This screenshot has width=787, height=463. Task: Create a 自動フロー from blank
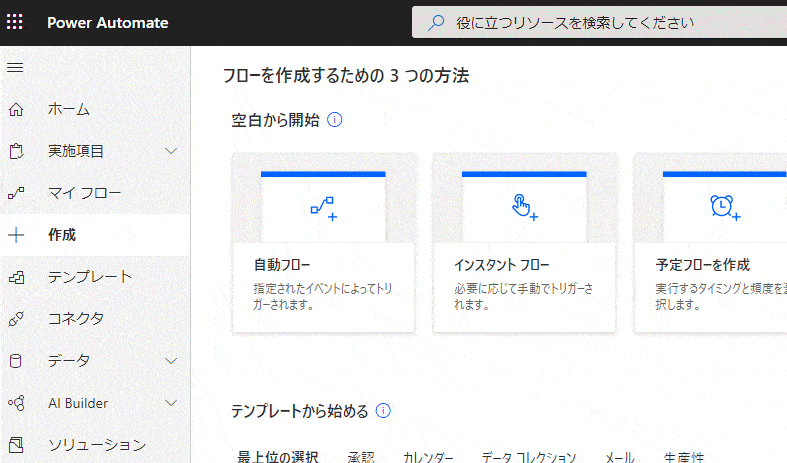point(323,243)
